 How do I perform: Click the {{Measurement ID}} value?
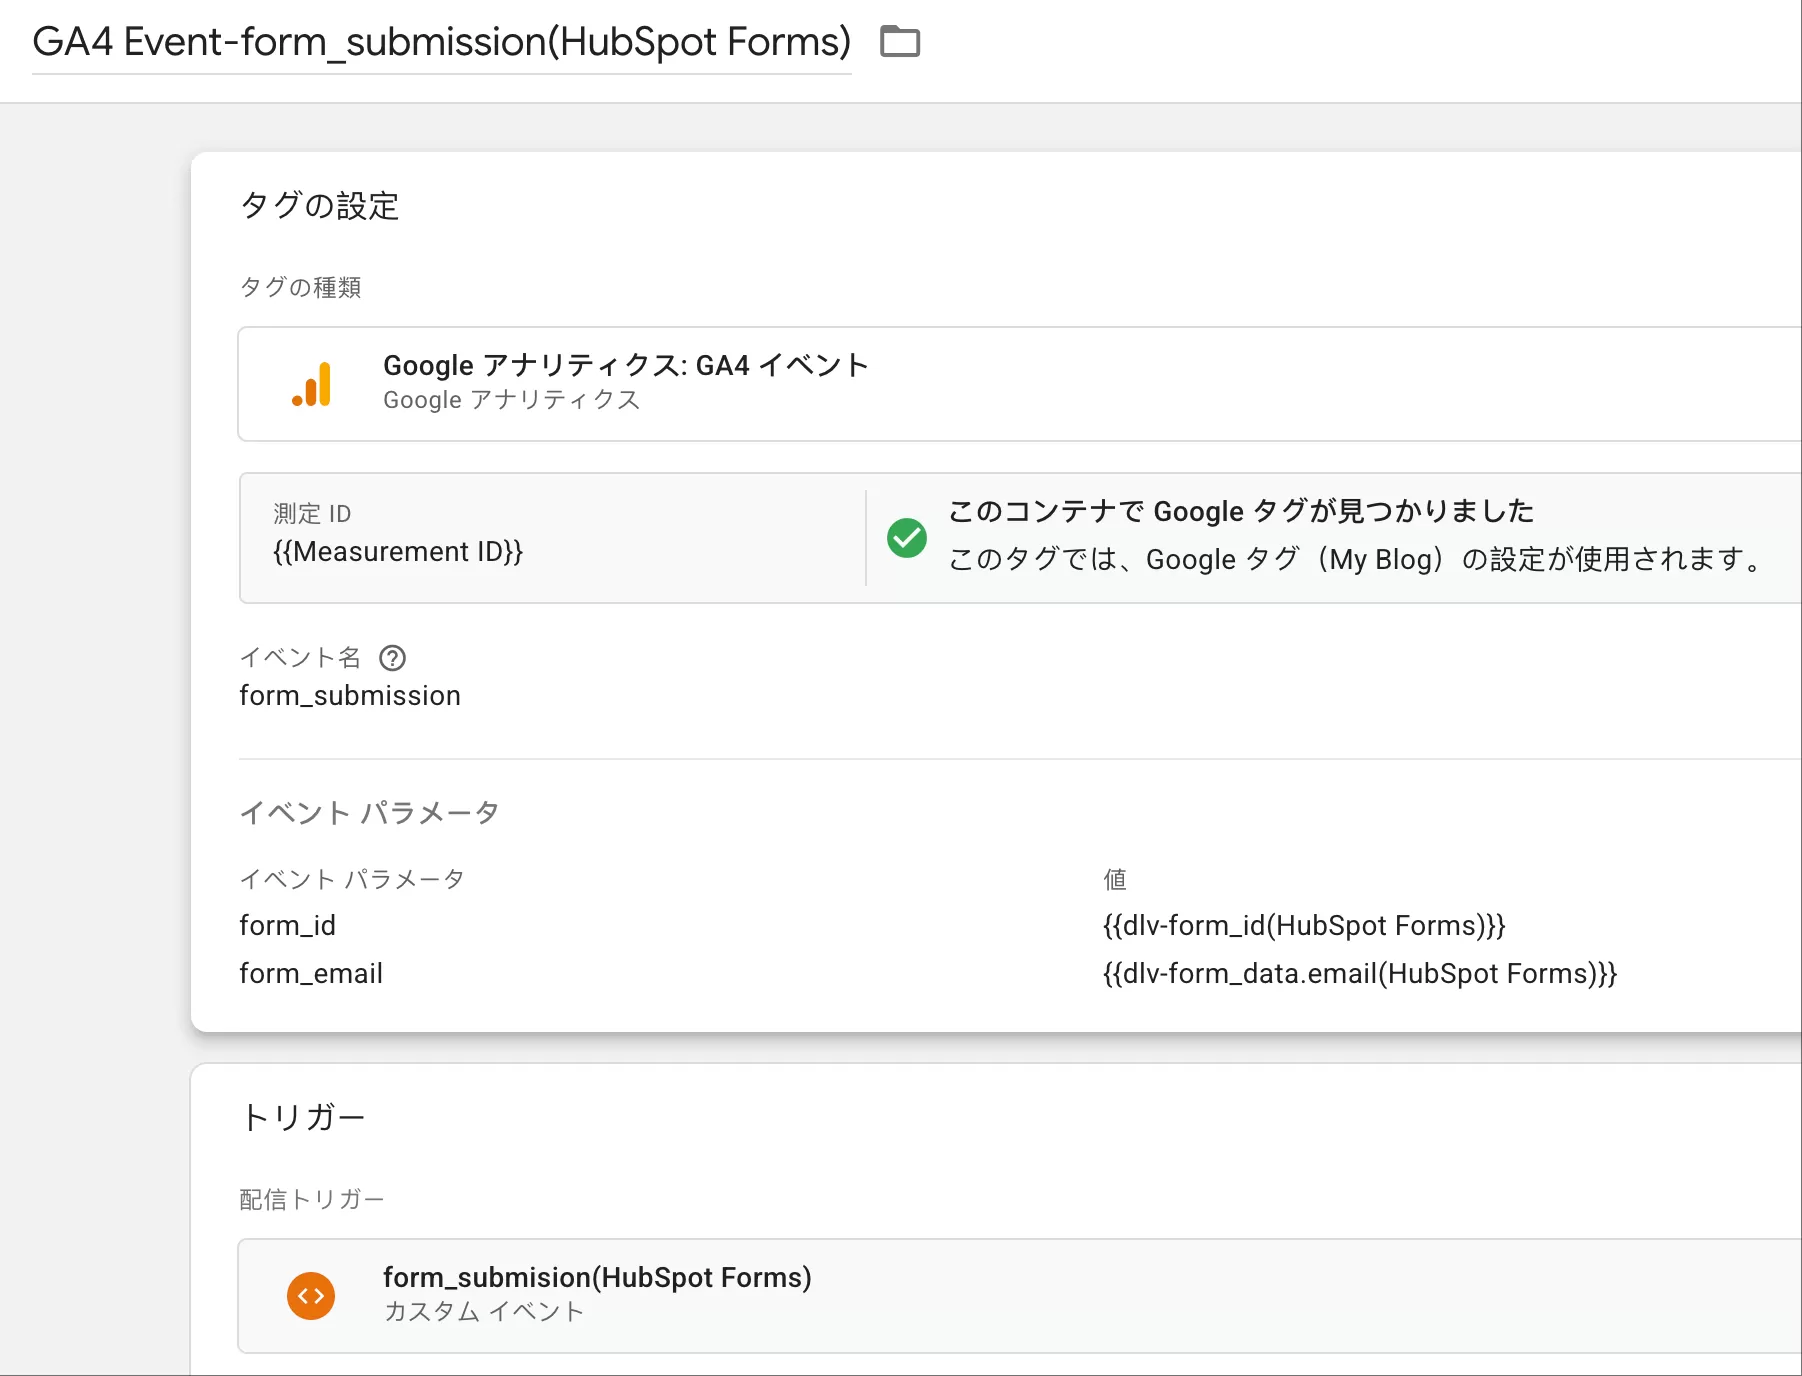pos(398,552)
